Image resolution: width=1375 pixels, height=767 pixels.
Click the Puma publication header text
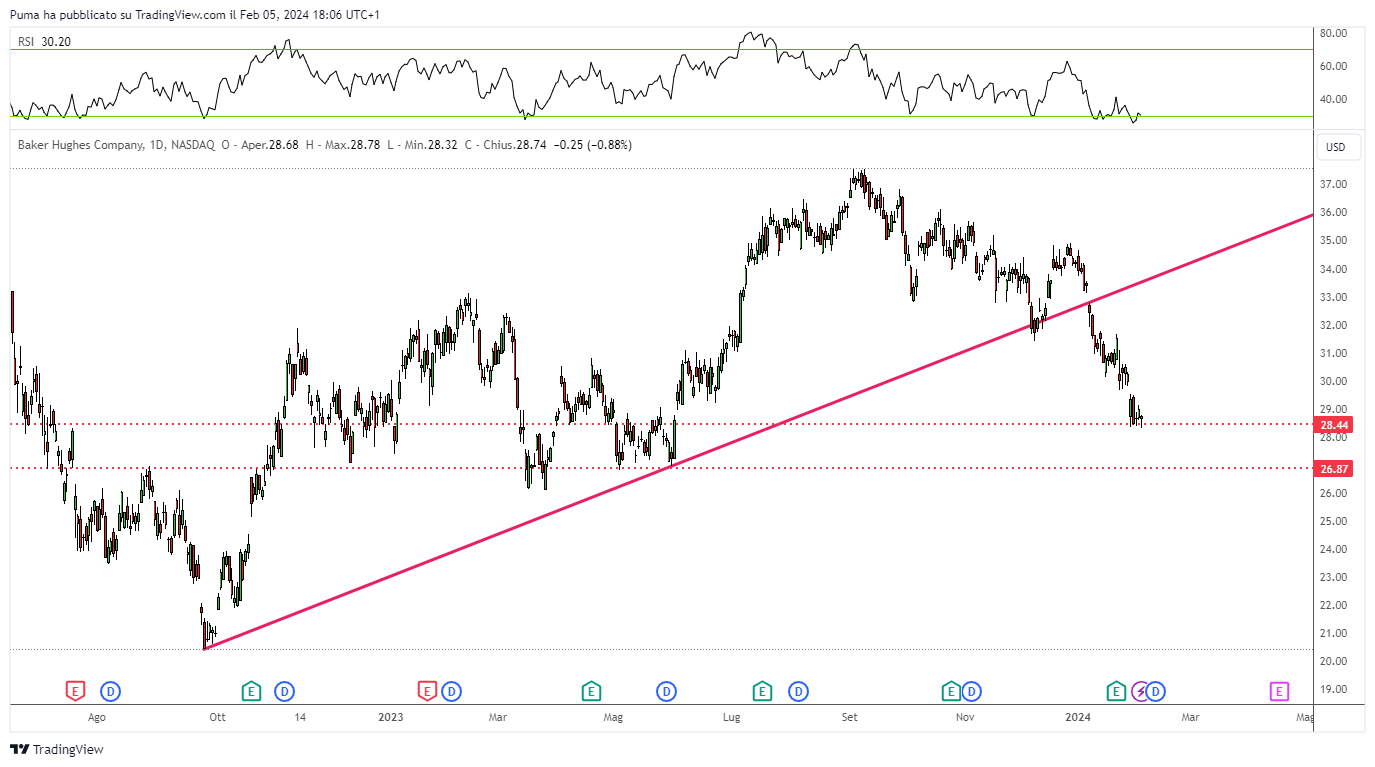click(x=195, y=14)
